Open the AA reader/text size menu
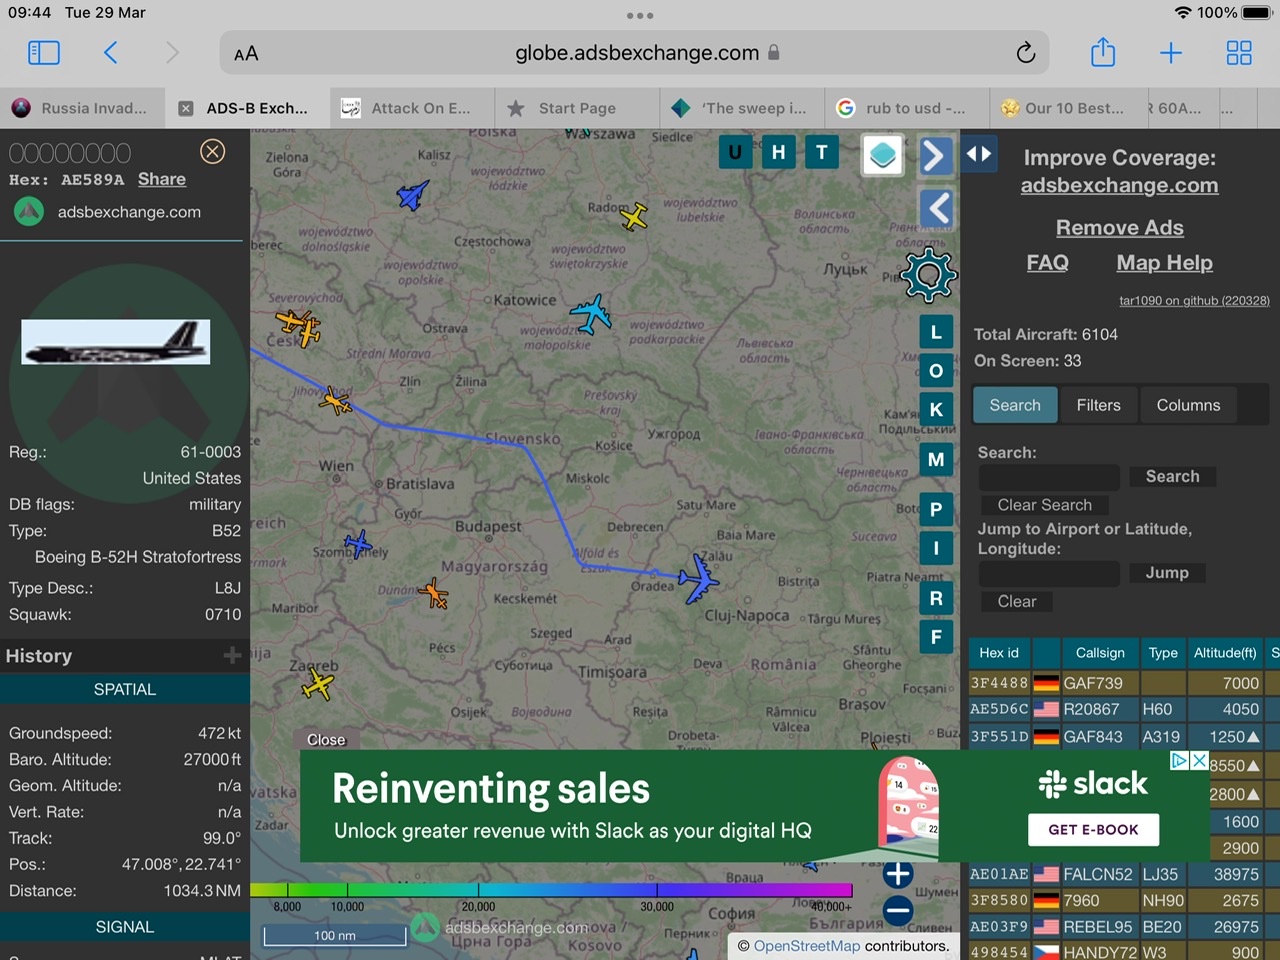Image resolution: width=1280 pixels, height=960 pixels. click(246, 54)
